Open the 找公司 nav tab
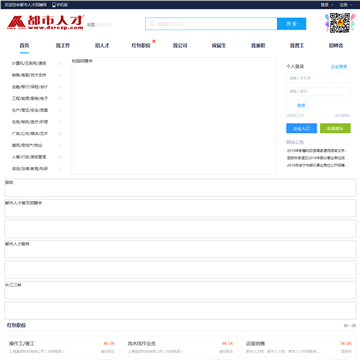Screen dimensions: 360x360 pyautogui.click(x=180, y=46)
